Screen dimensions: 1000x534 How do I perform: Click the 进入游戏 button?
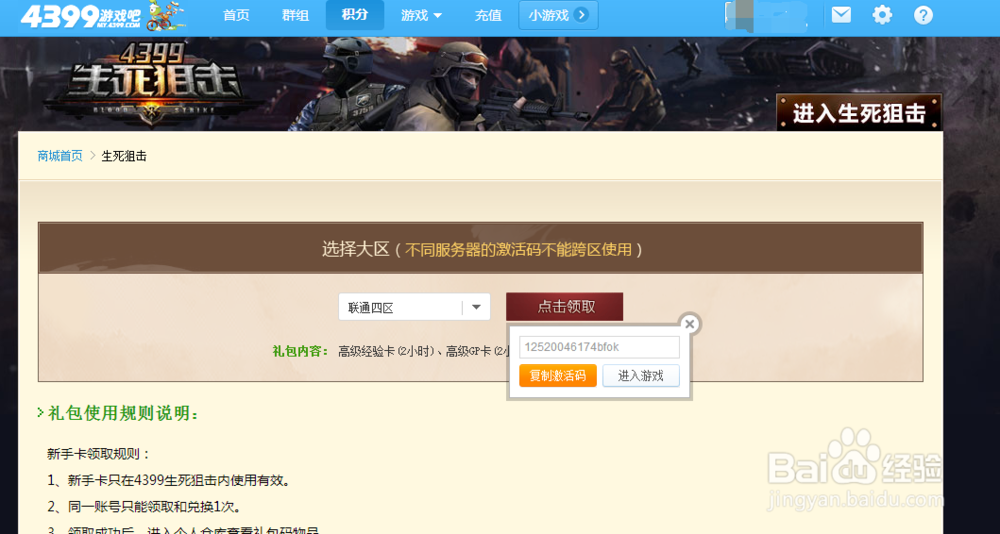click(641, 376)
